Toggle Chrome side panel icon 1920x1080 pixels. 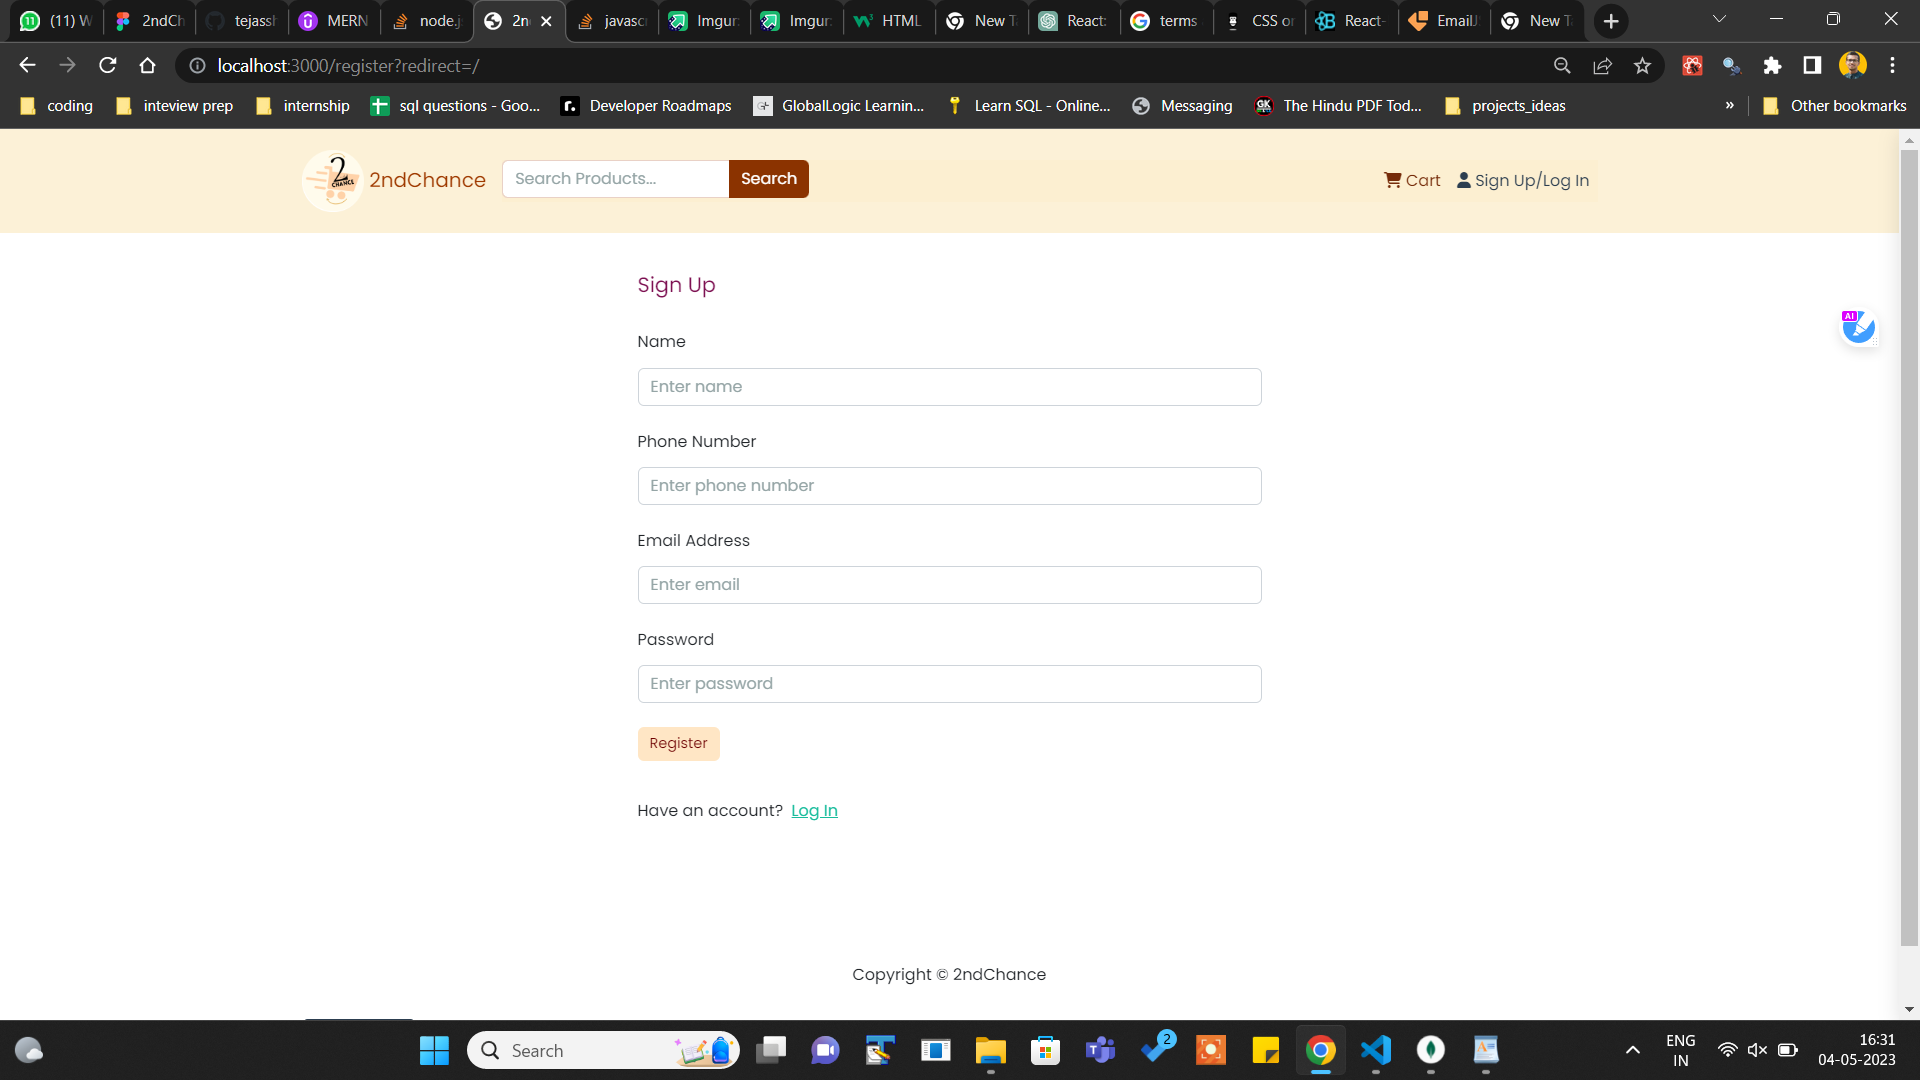coord(1812,66)
